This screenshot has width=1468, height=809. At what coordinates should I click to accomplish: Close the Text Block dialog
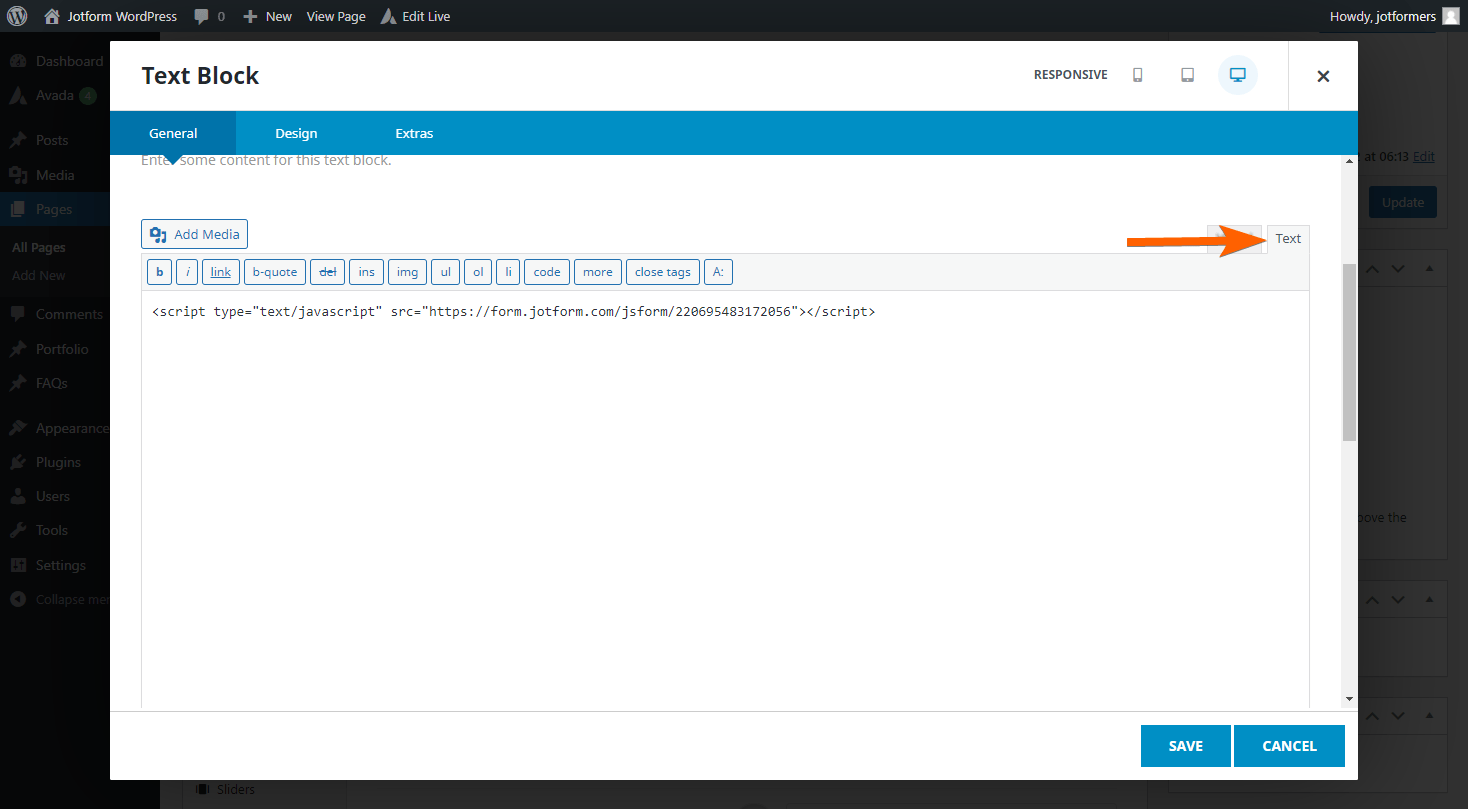click(1323, 76)
